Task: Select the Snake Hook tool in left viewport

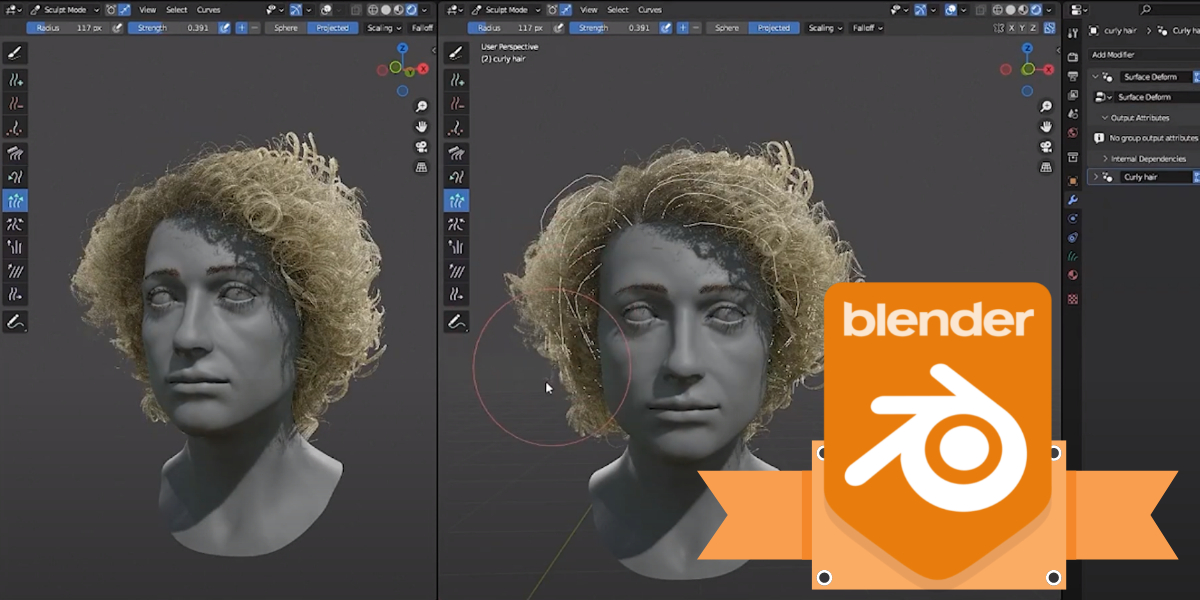Action: 16,178
